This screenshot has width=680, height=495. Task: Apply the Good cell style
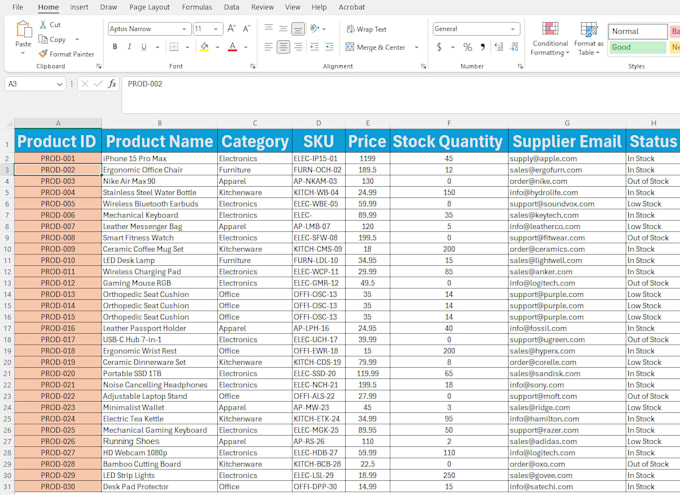point(638,47)
